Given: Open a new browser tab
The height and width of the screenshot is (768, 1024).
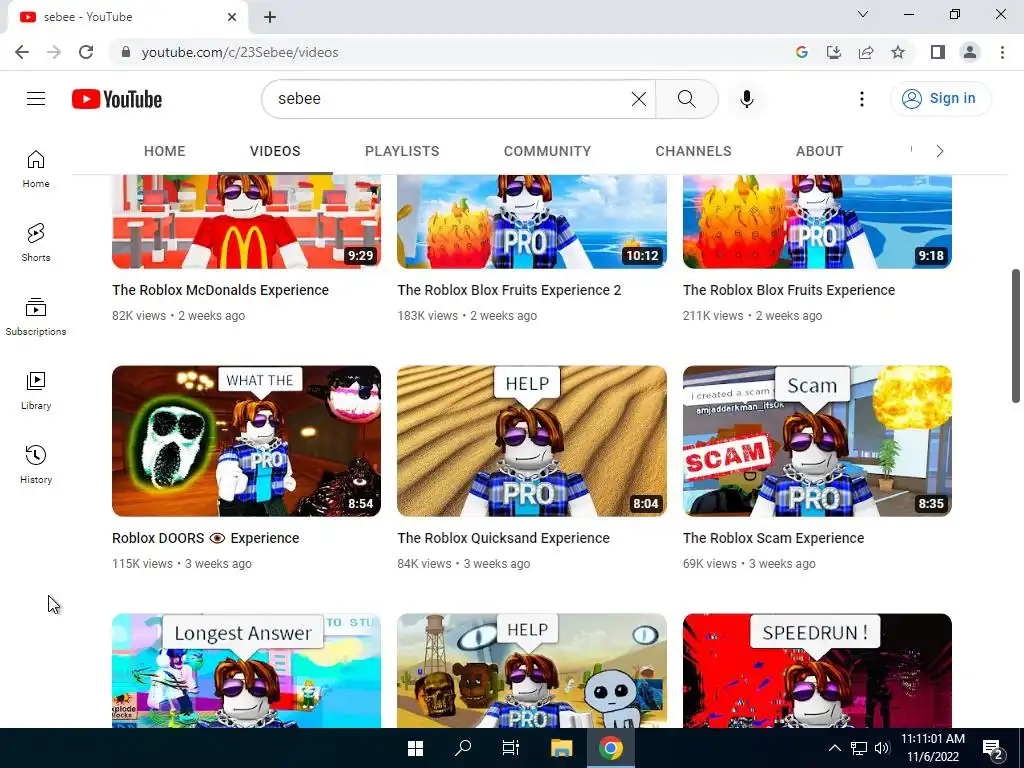Looking at the screenshot, I should coord(270,17).
